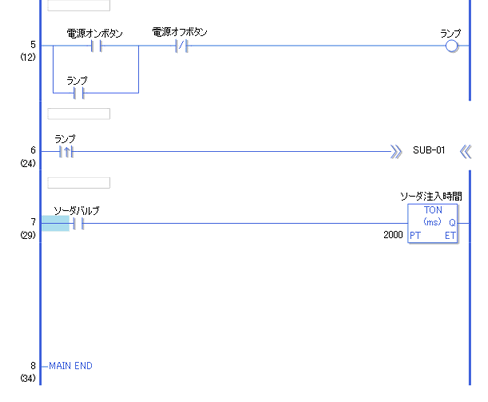Select the 電源オンボタン normally open contact
488x402 pixels.
click(96, 46)
